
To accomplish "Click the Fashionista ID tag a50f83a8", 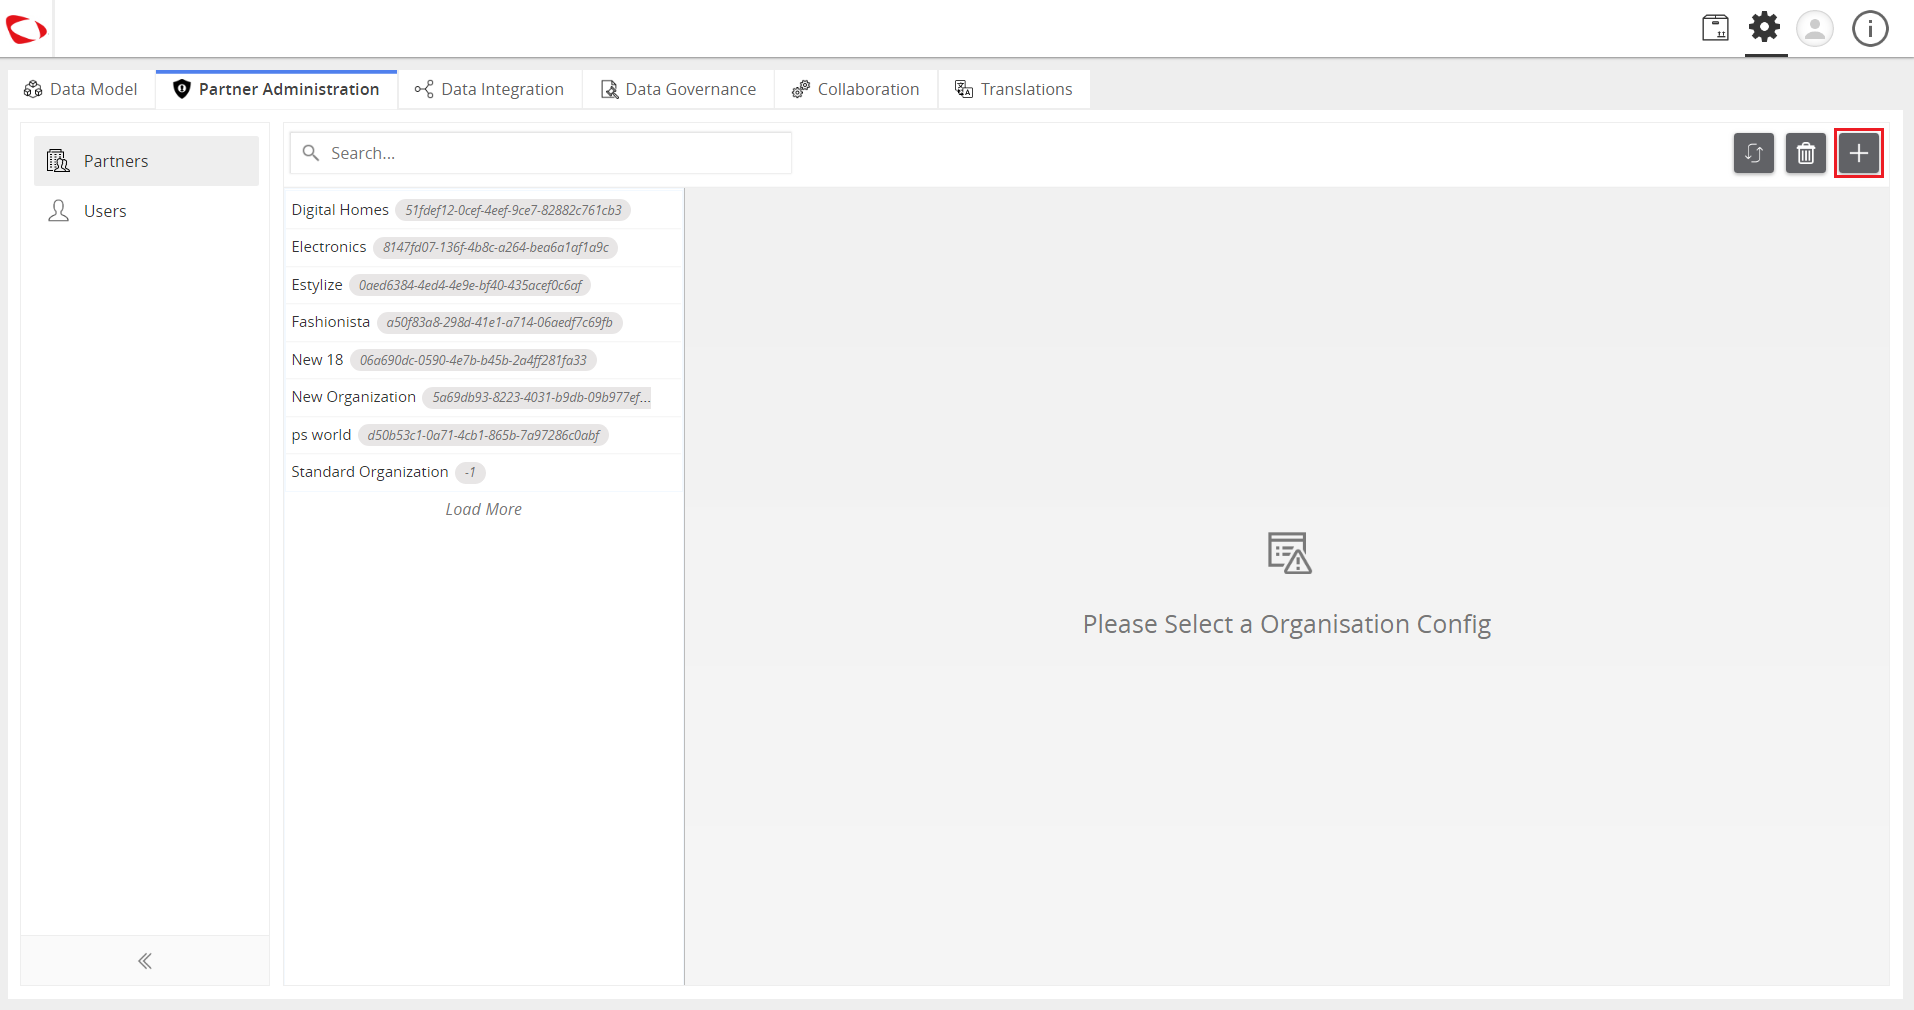I will [x=500, y=322].
